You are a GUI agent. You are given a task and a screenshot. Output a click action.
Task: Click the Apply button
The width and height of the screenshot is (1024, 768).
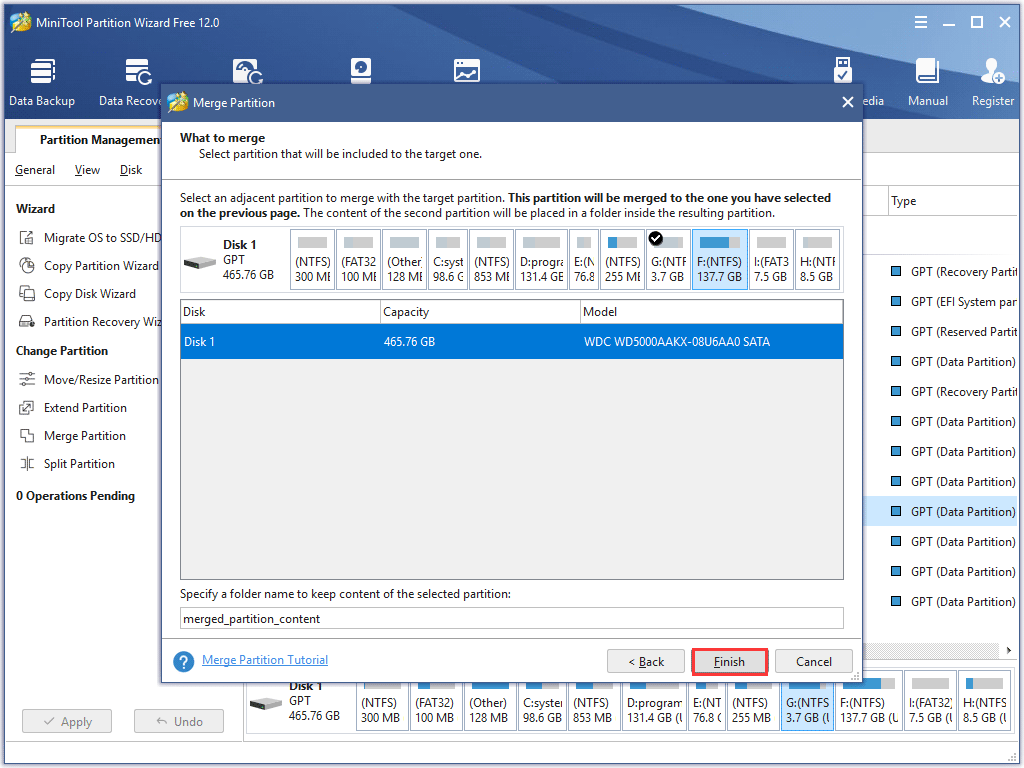[x=67, y=722]
